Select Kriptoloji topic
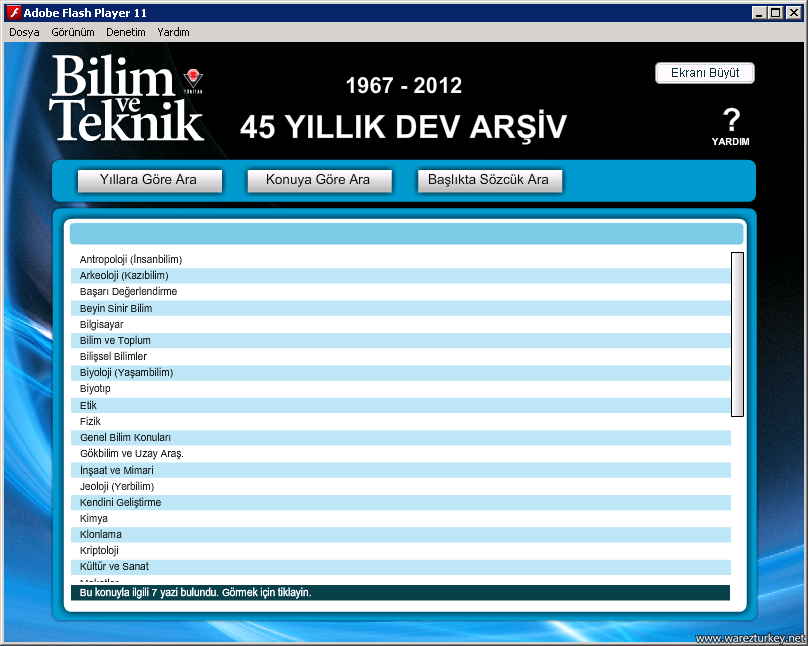 coord(401,551)
